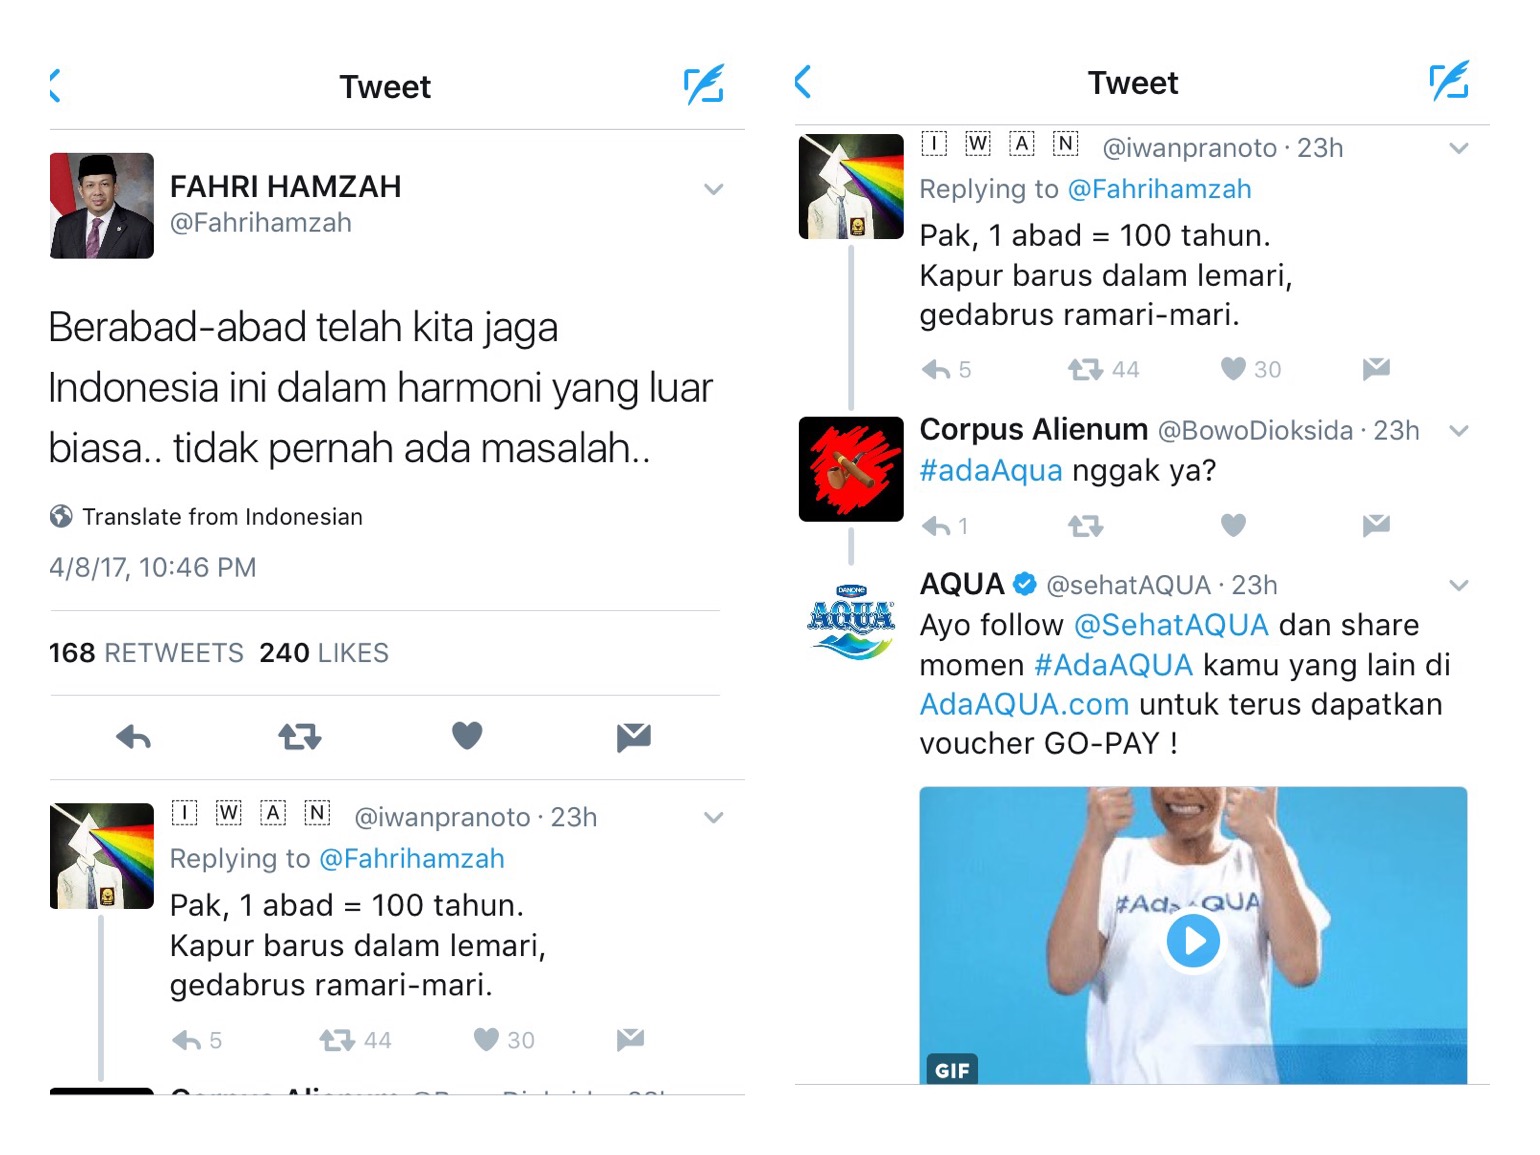Retweet Corpus Alienum's #adaAqua tweet
Screen dimensions: 1540x1155
pos(1086,526)
